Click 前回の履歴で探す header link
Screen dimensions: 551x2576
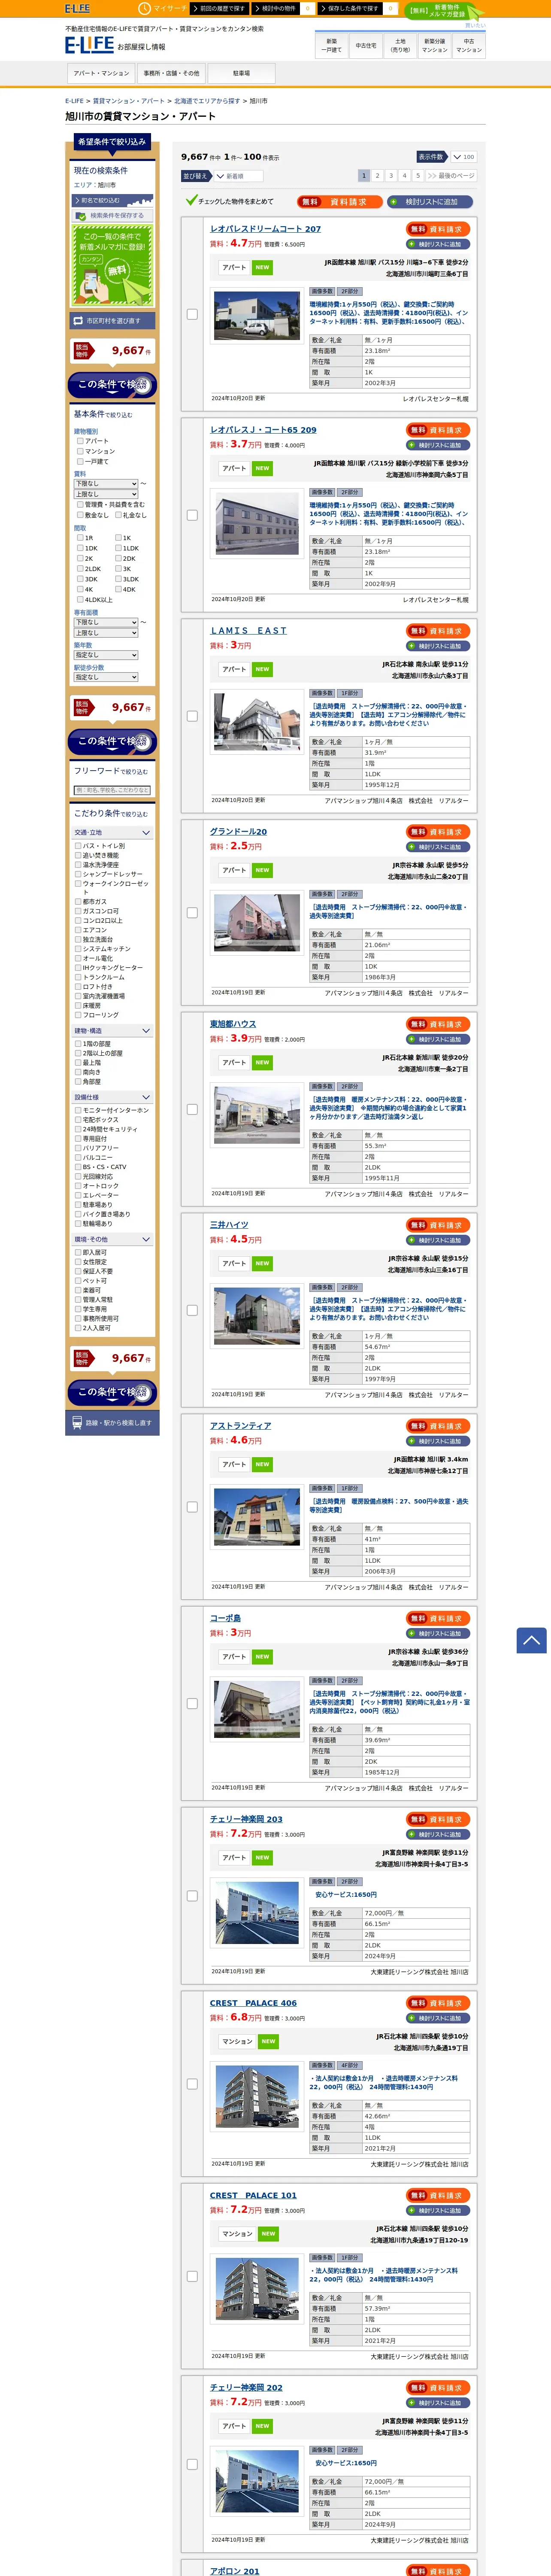point(218,8)
